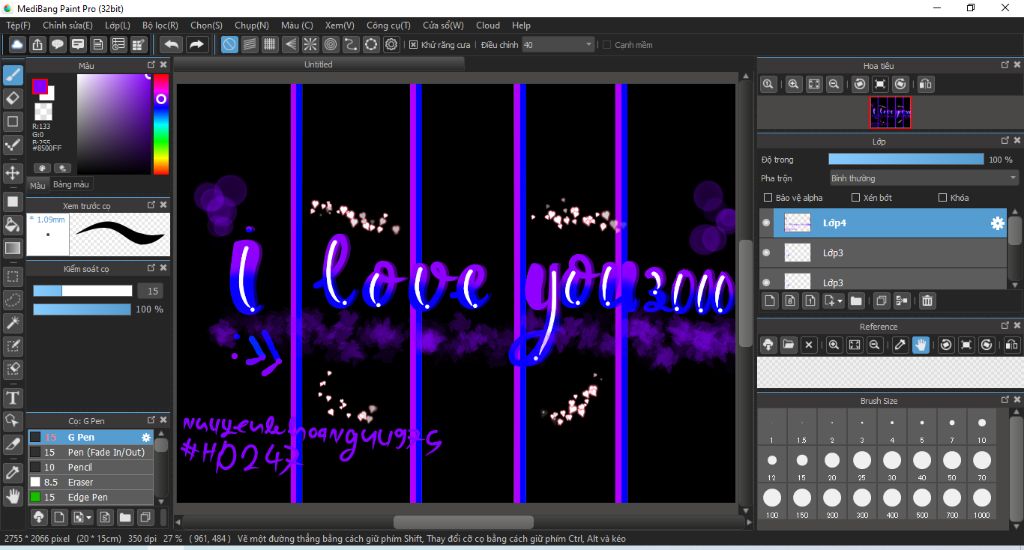
Task: Open Pha trộn blending mode dropdown
Action: click(x=923, y=178)
